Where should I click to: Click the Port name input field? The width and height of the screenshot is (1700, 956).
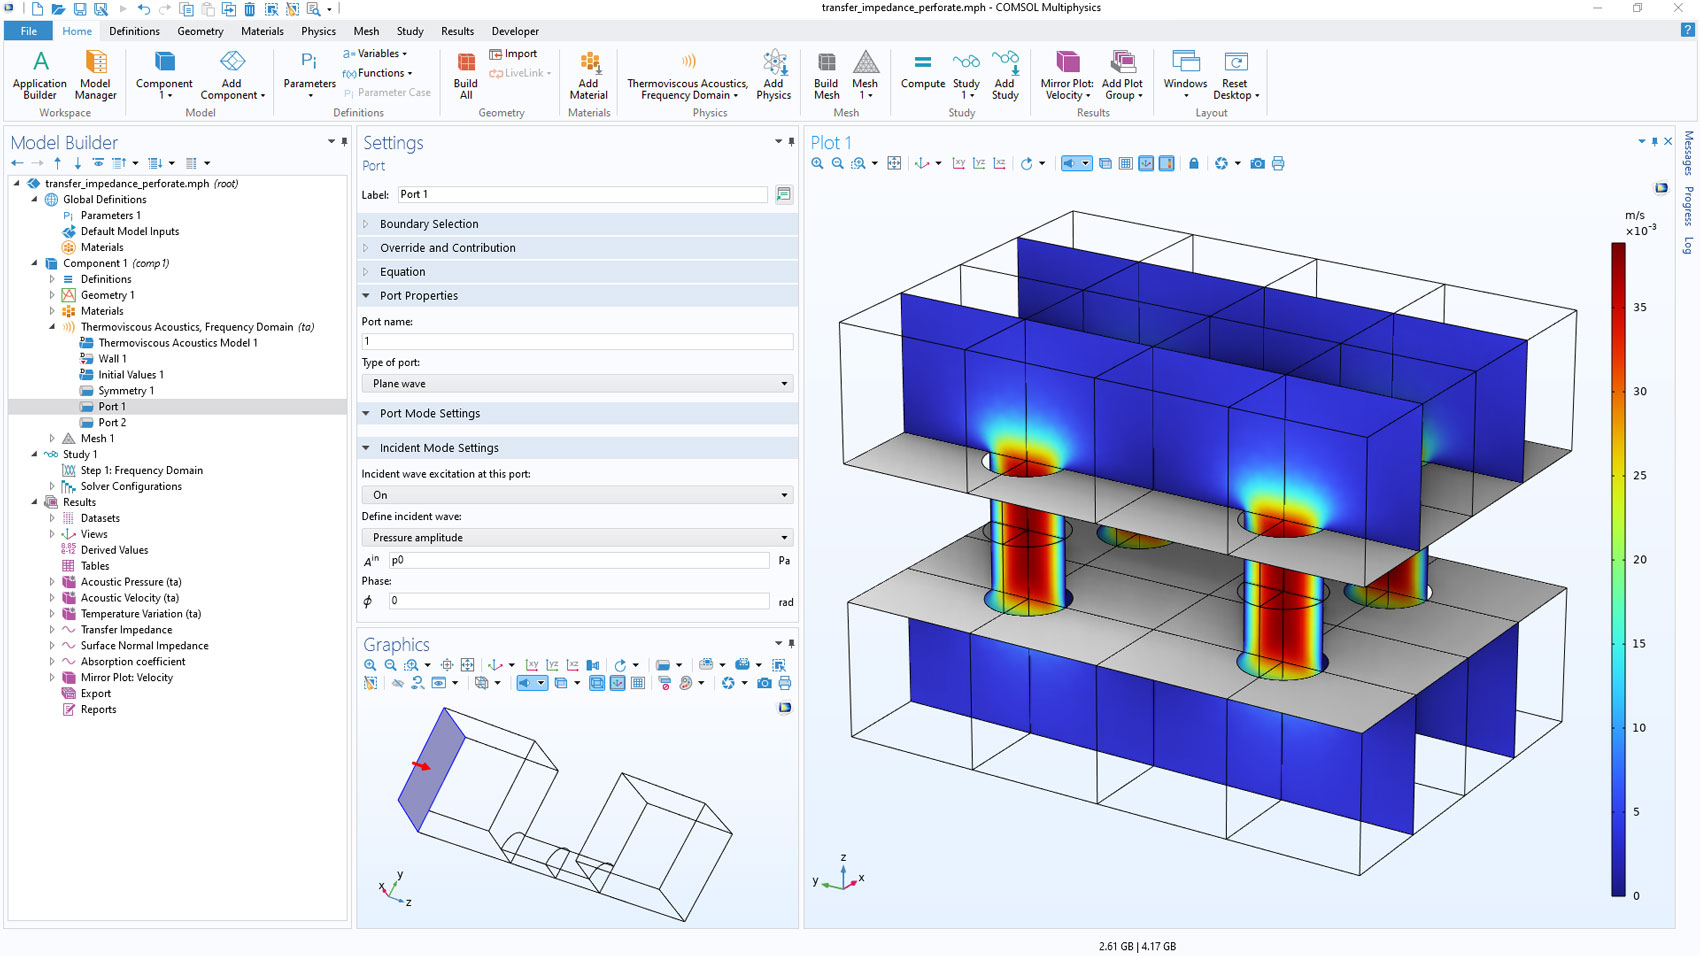coord(577,342)
